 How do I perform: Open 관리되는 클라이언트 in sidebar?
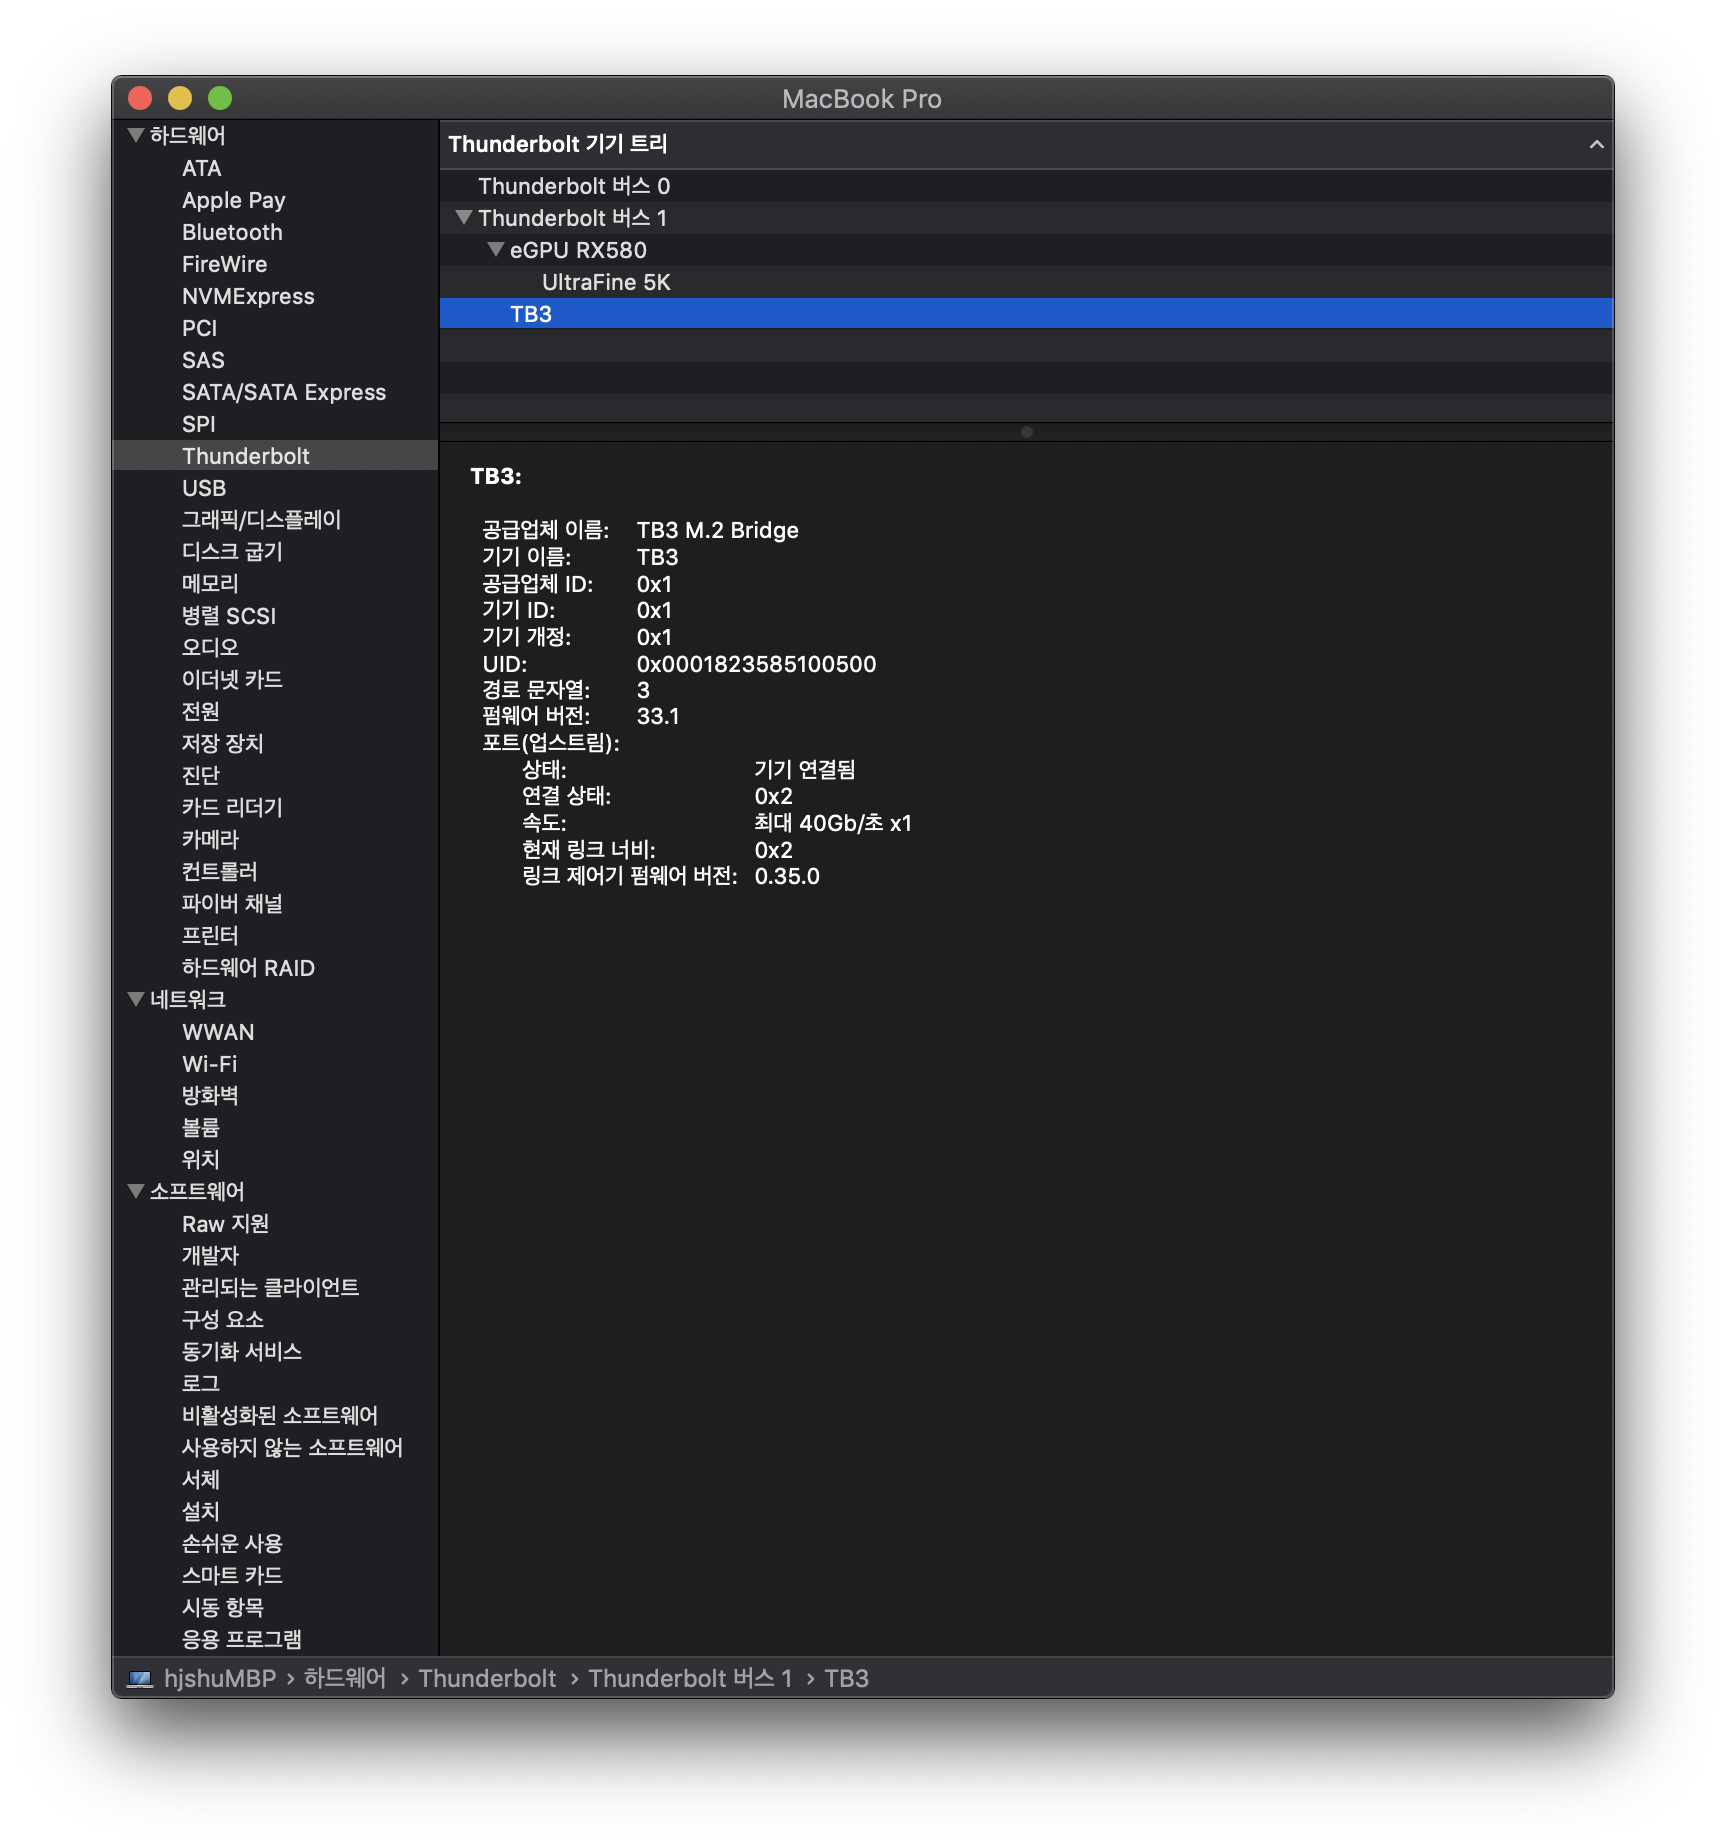point(270,1288)
